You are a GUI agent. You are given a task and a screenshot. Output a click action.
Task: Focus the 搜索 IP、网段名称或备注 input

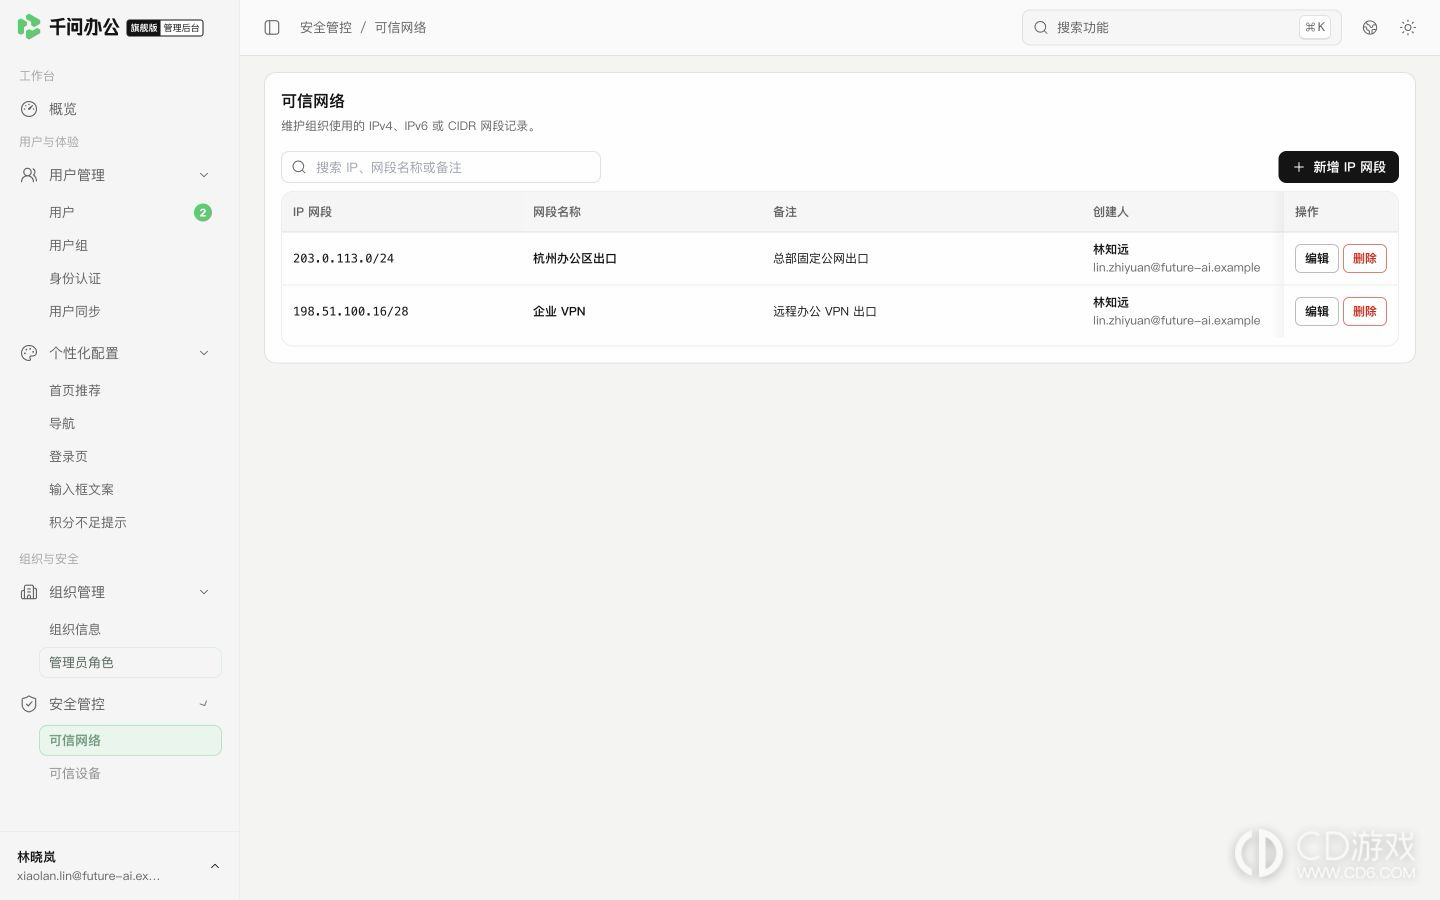click(441, 167)
